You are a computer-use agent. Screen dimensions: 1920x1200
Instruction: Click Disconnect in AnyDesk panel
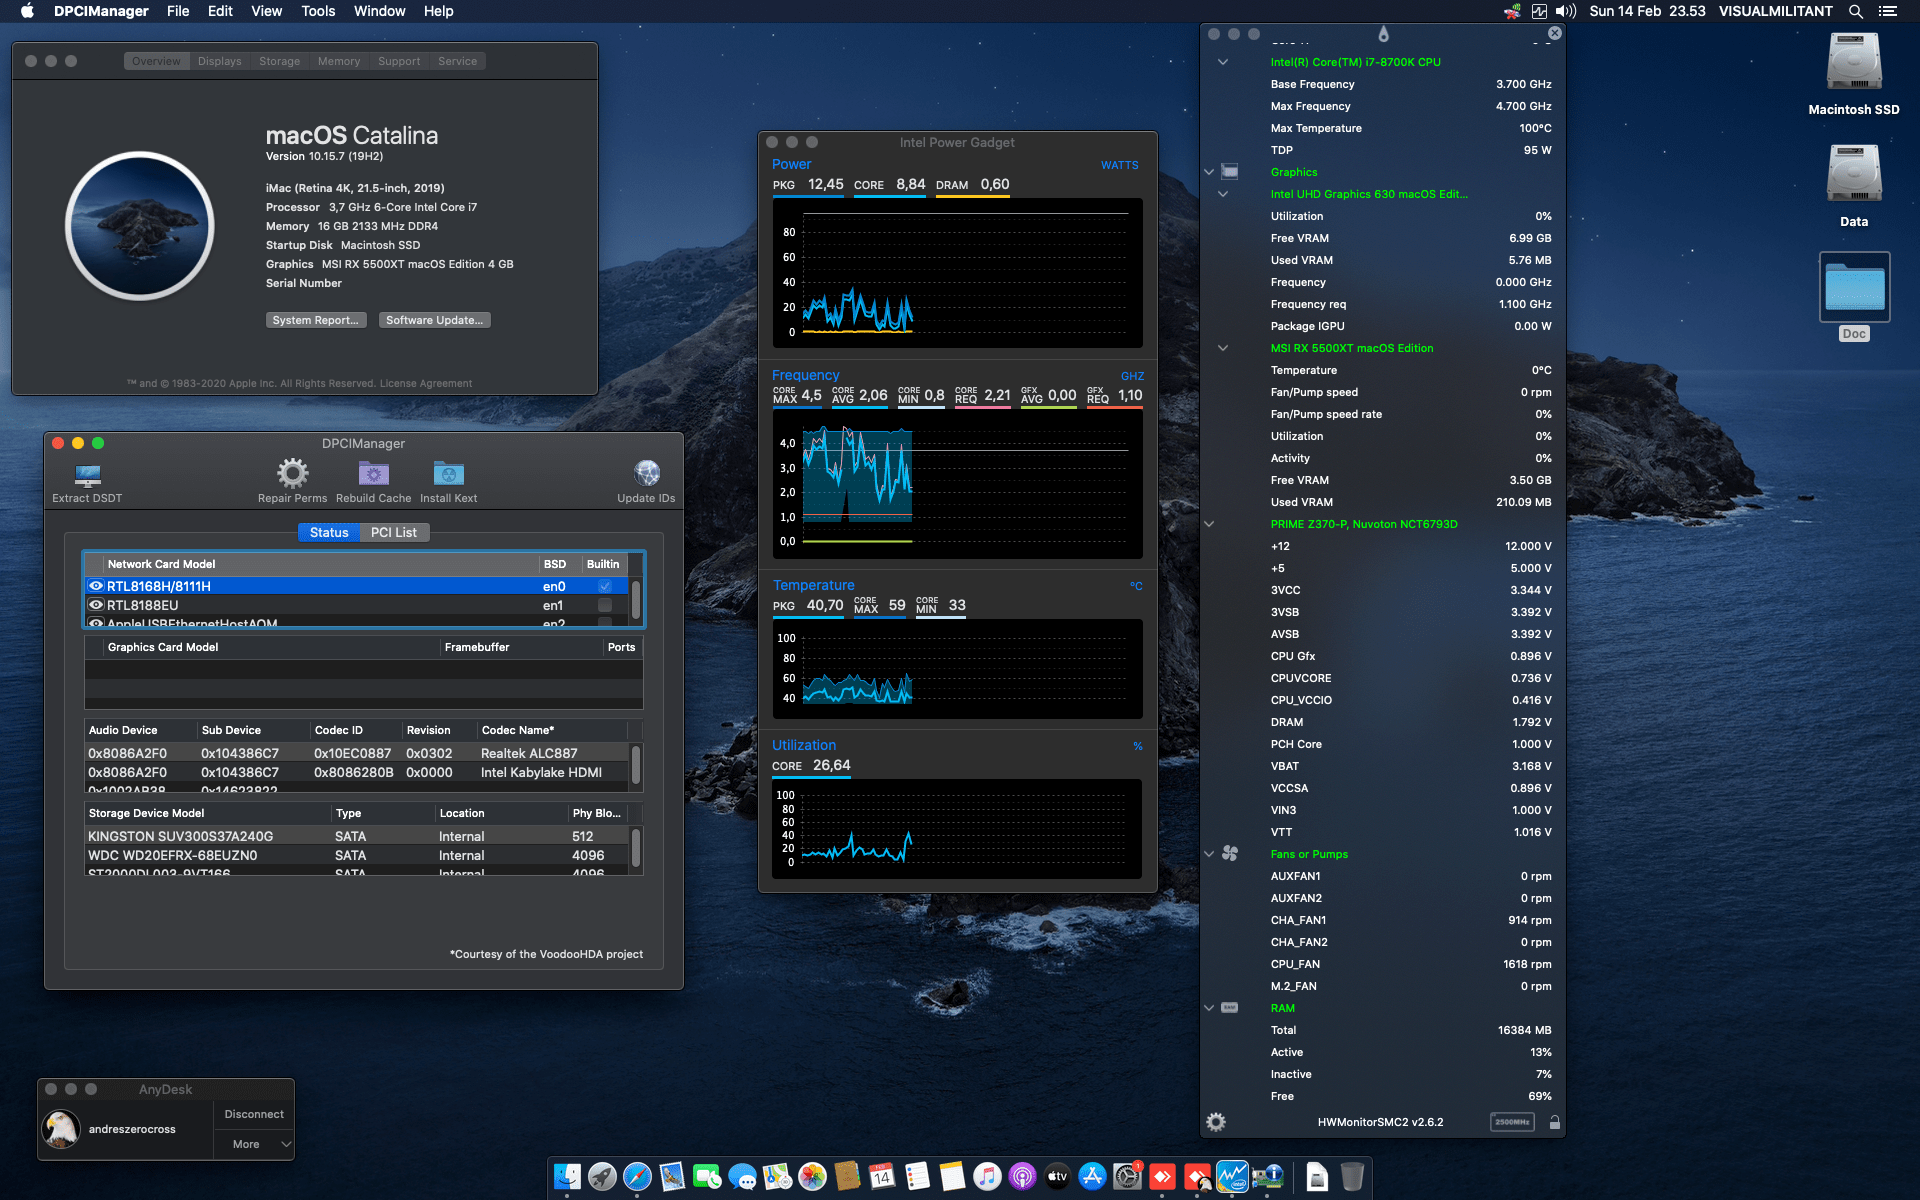pyautogui.click(x=254, y=1114)
